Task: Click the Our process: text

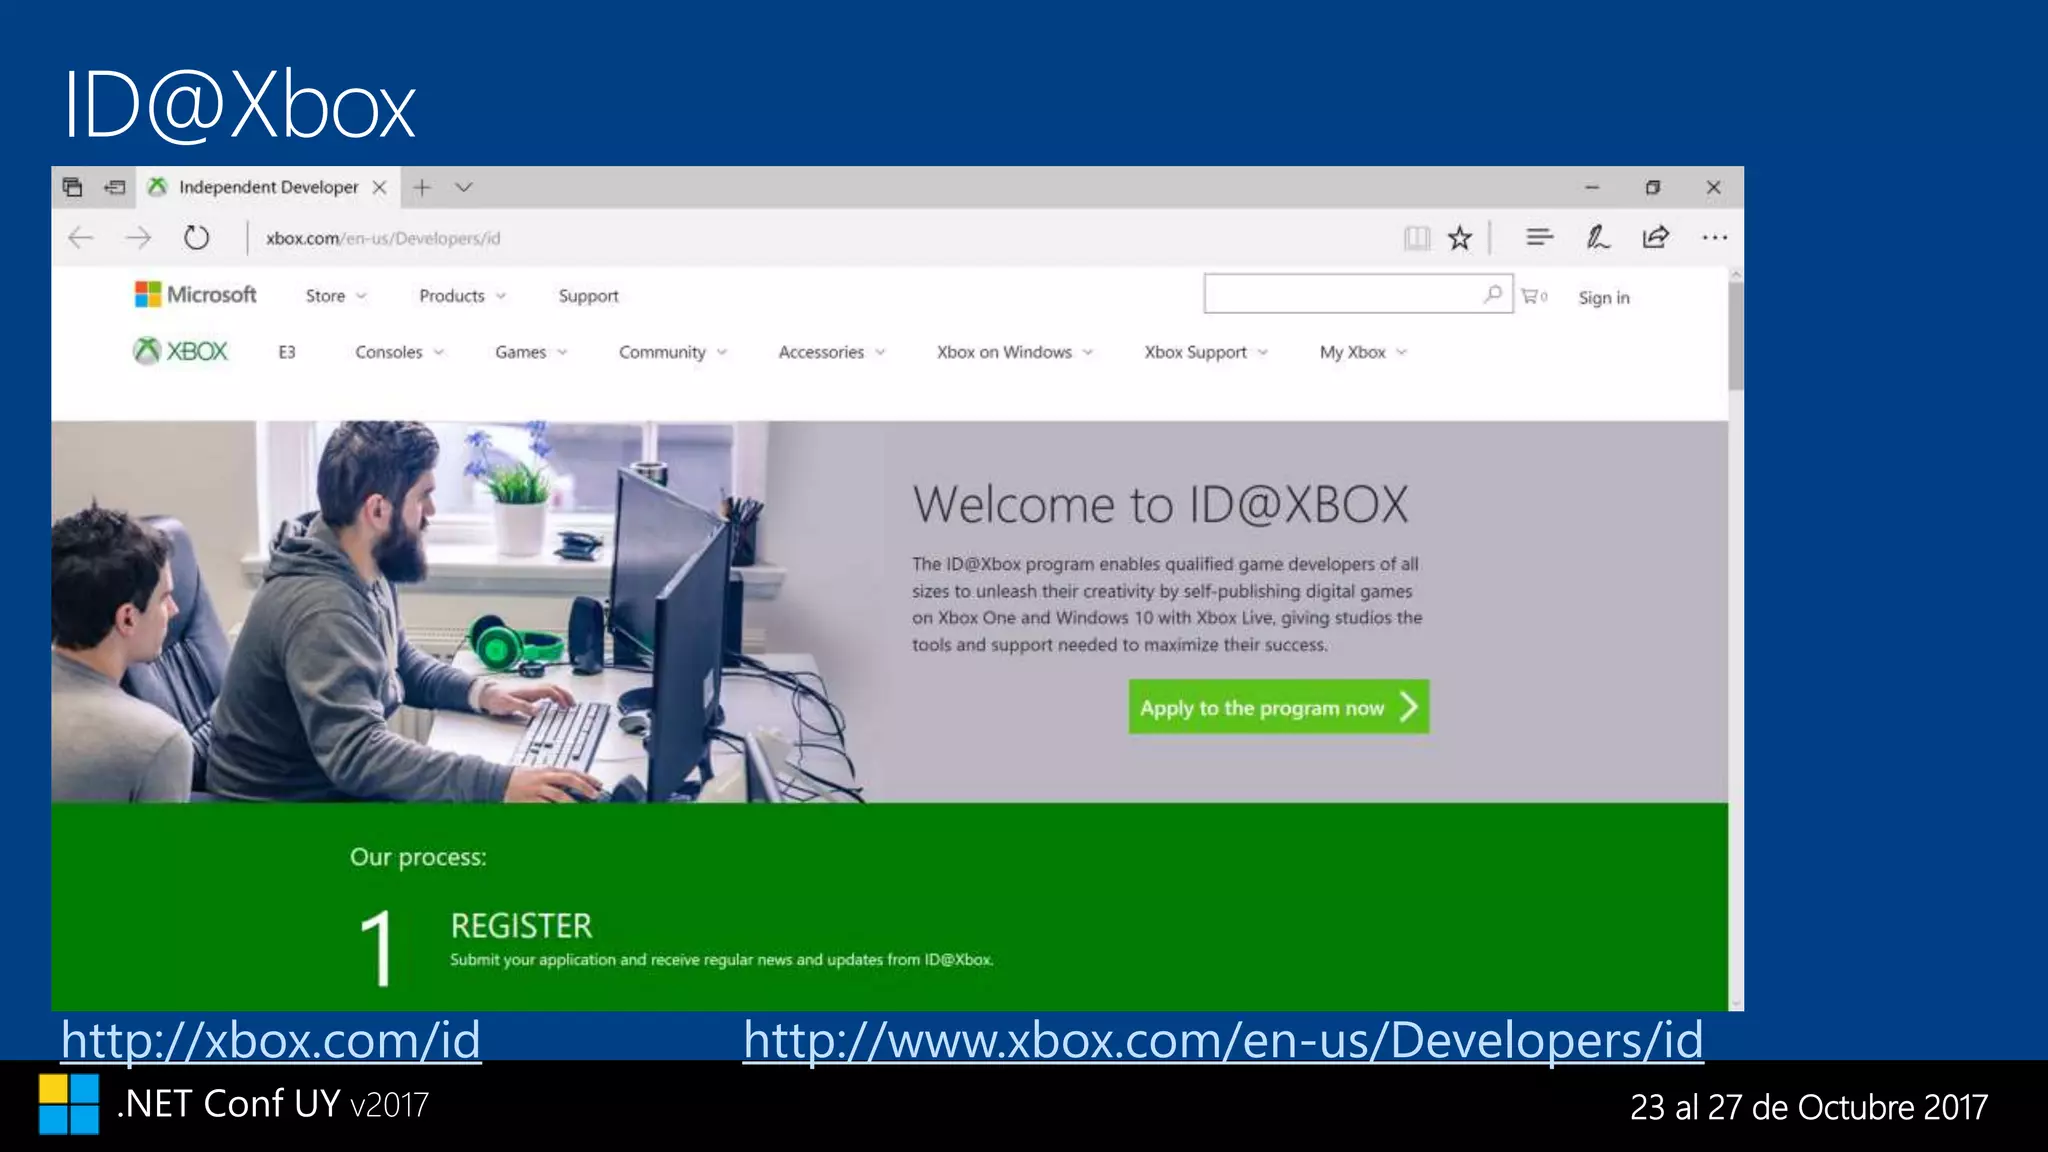Action: [418, 857]
